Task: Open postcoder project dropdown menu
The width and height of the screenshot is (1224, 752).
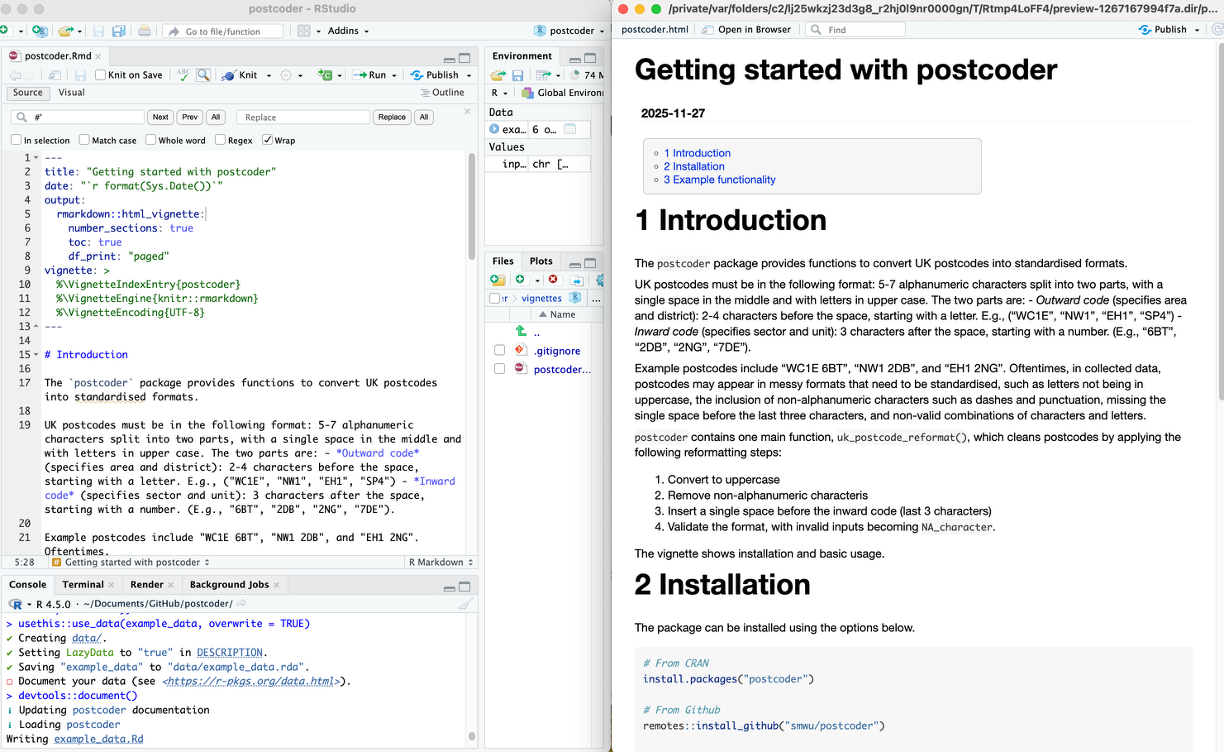Action: pos(567,31)
